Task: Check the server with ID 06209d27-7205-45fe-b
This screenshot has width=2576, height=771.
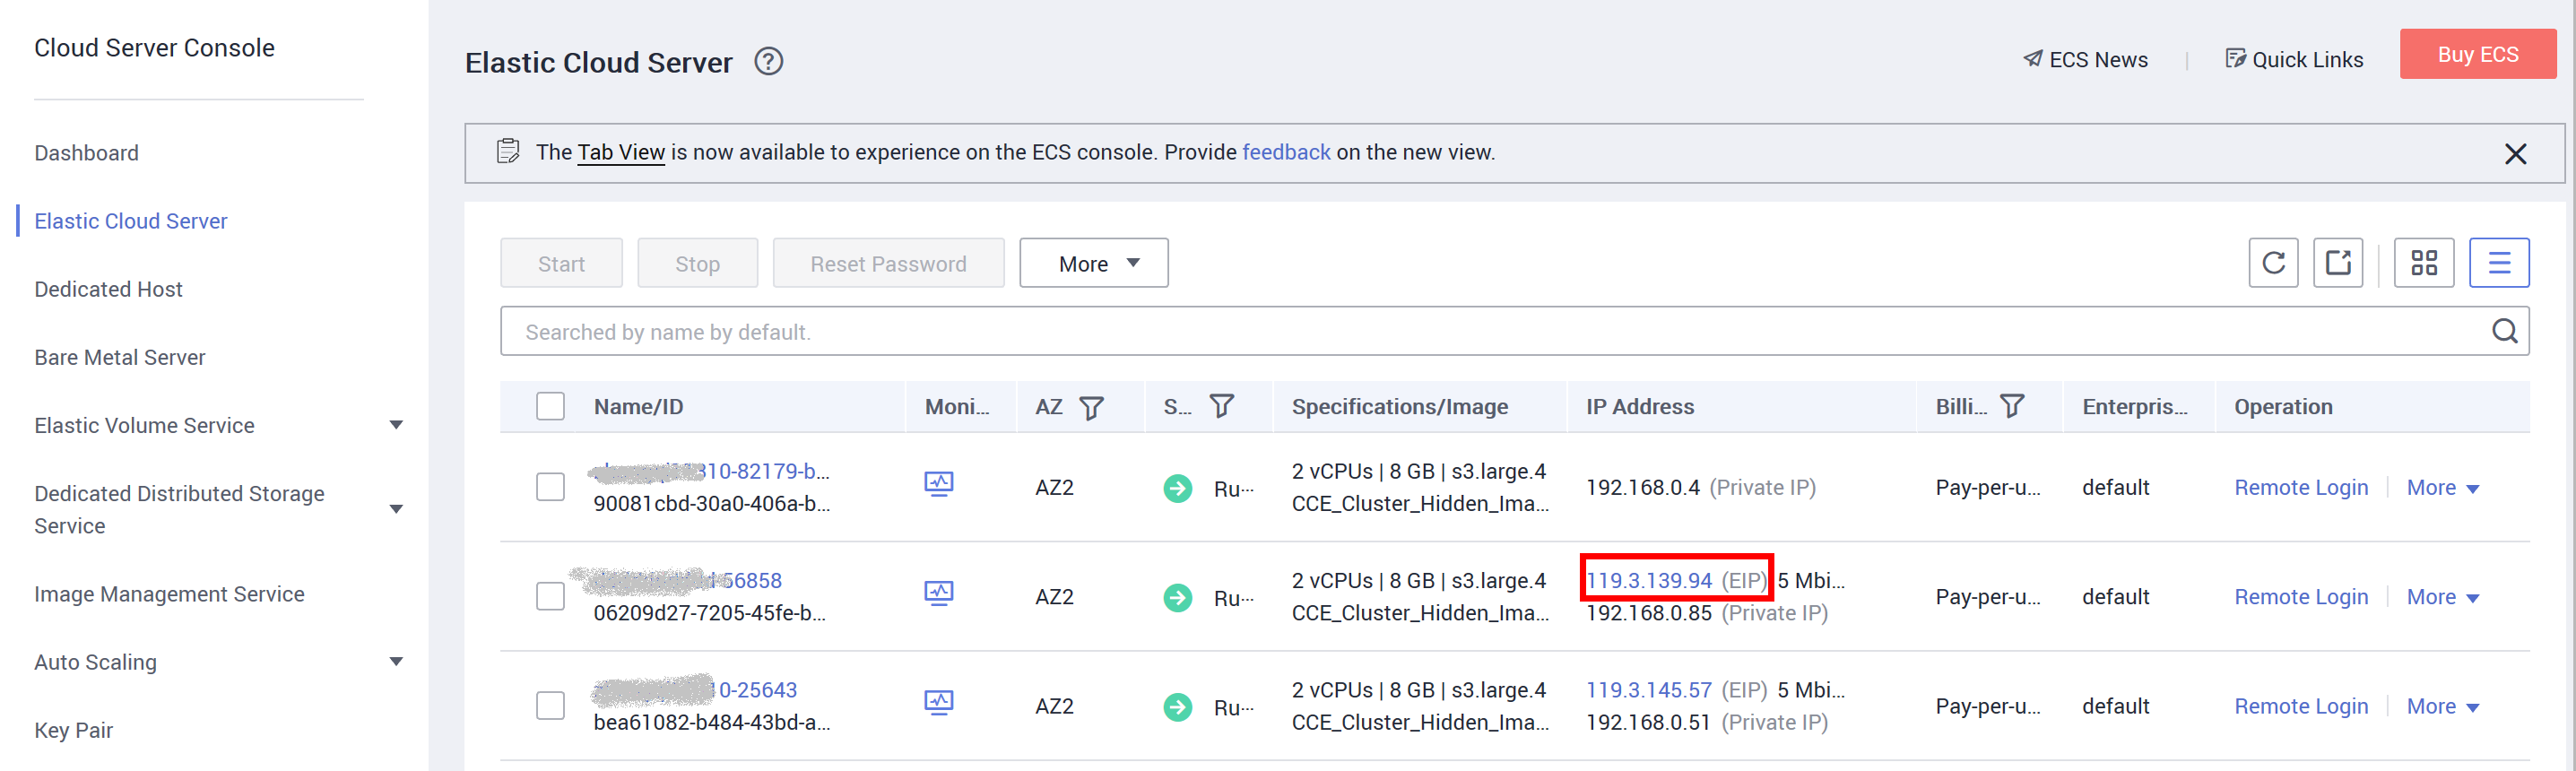Action: (x=550, y=596)
